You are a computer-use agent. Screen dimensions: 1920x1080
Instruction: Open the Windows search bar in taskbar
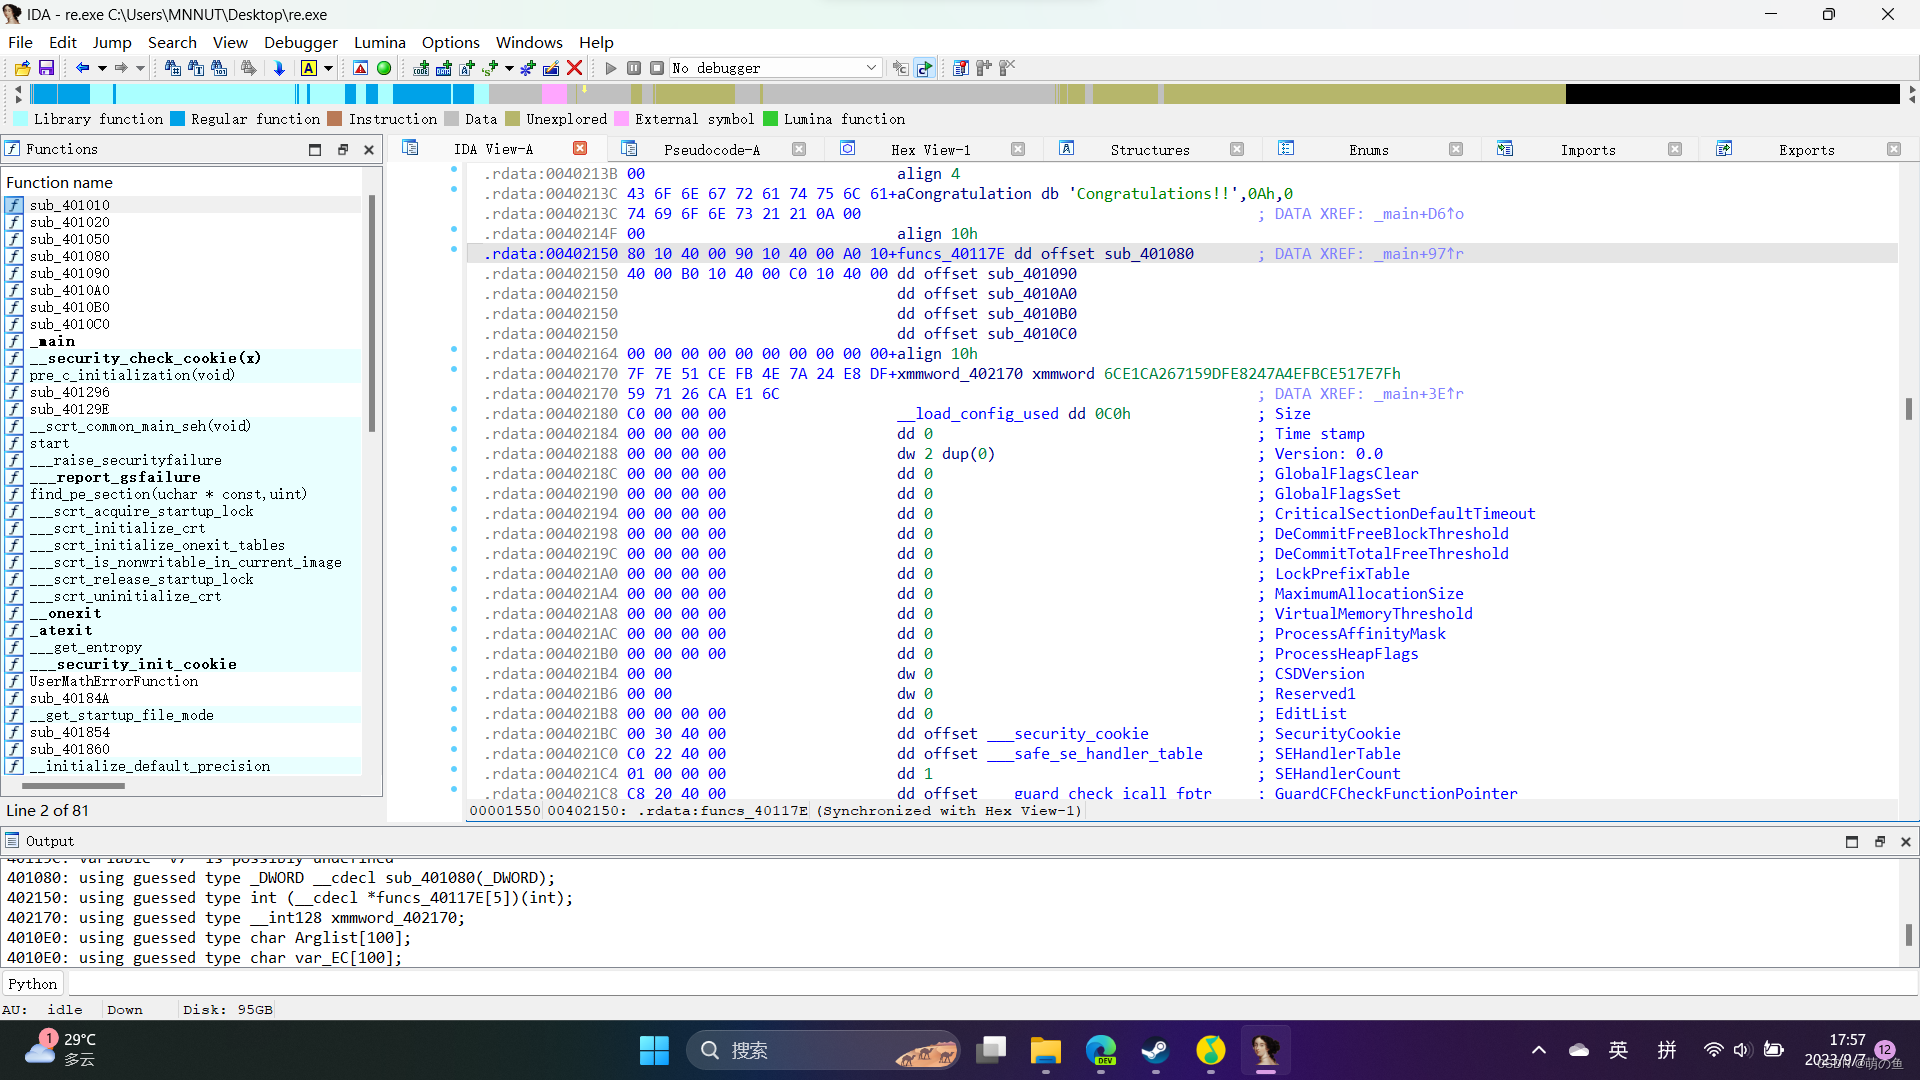point(820,1050)
